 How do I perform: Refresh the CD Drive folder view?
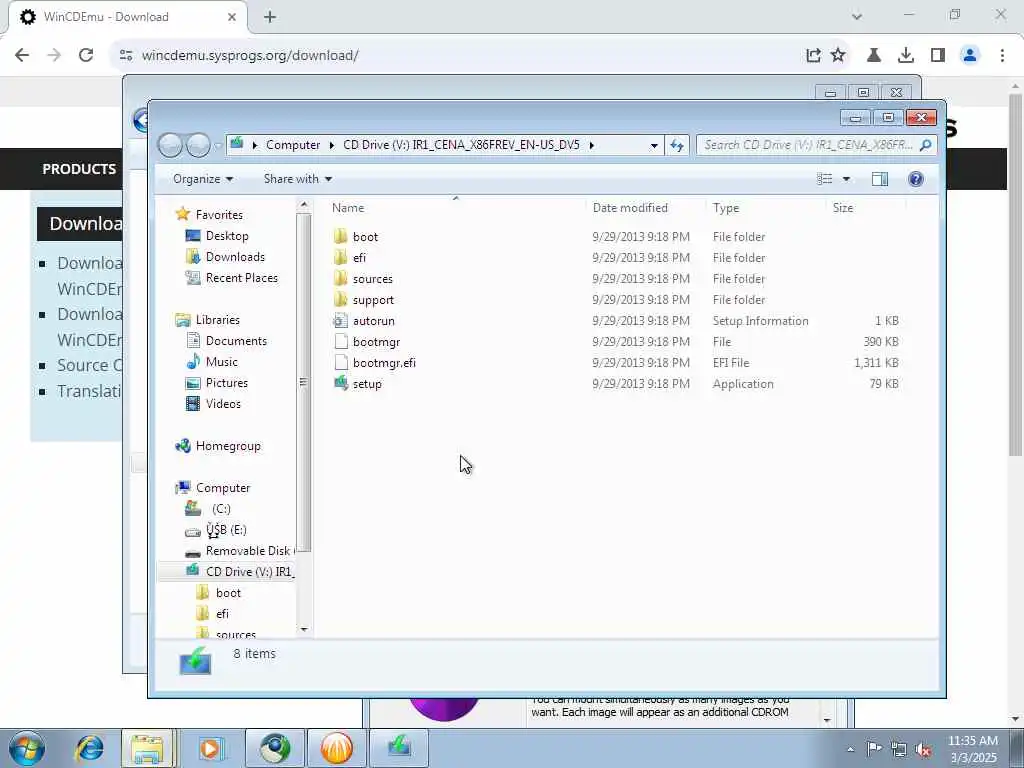677,145
